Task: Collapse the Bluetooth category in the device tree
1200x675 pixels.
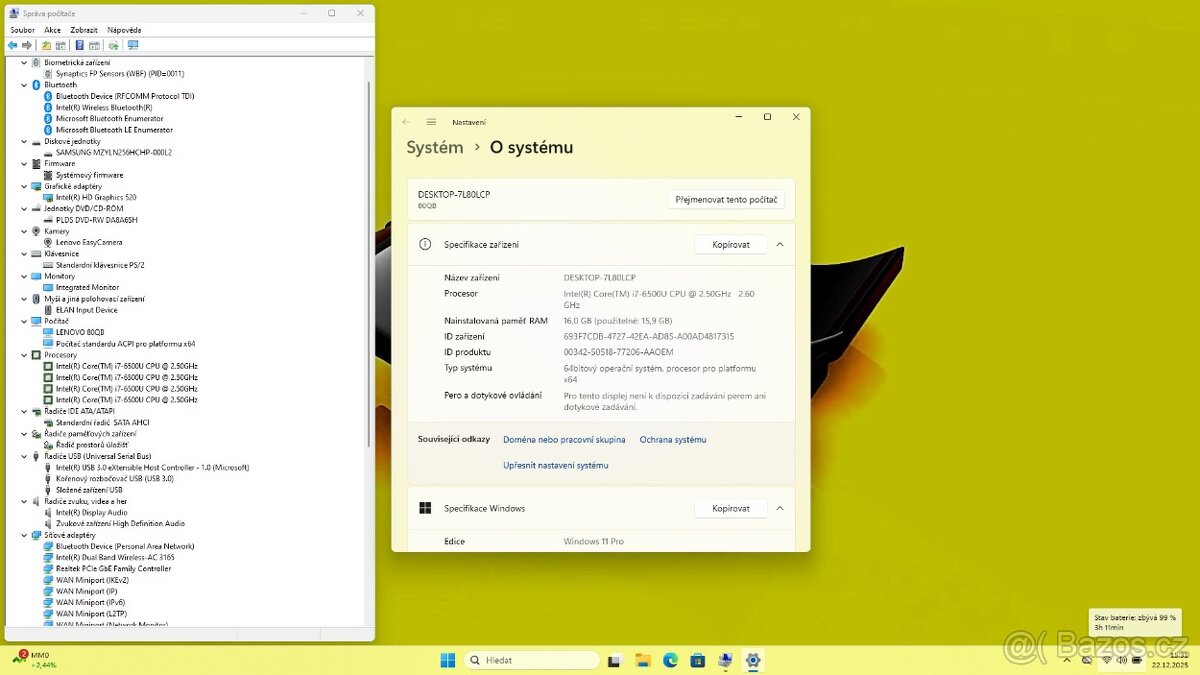Action: tap(24, 84)
